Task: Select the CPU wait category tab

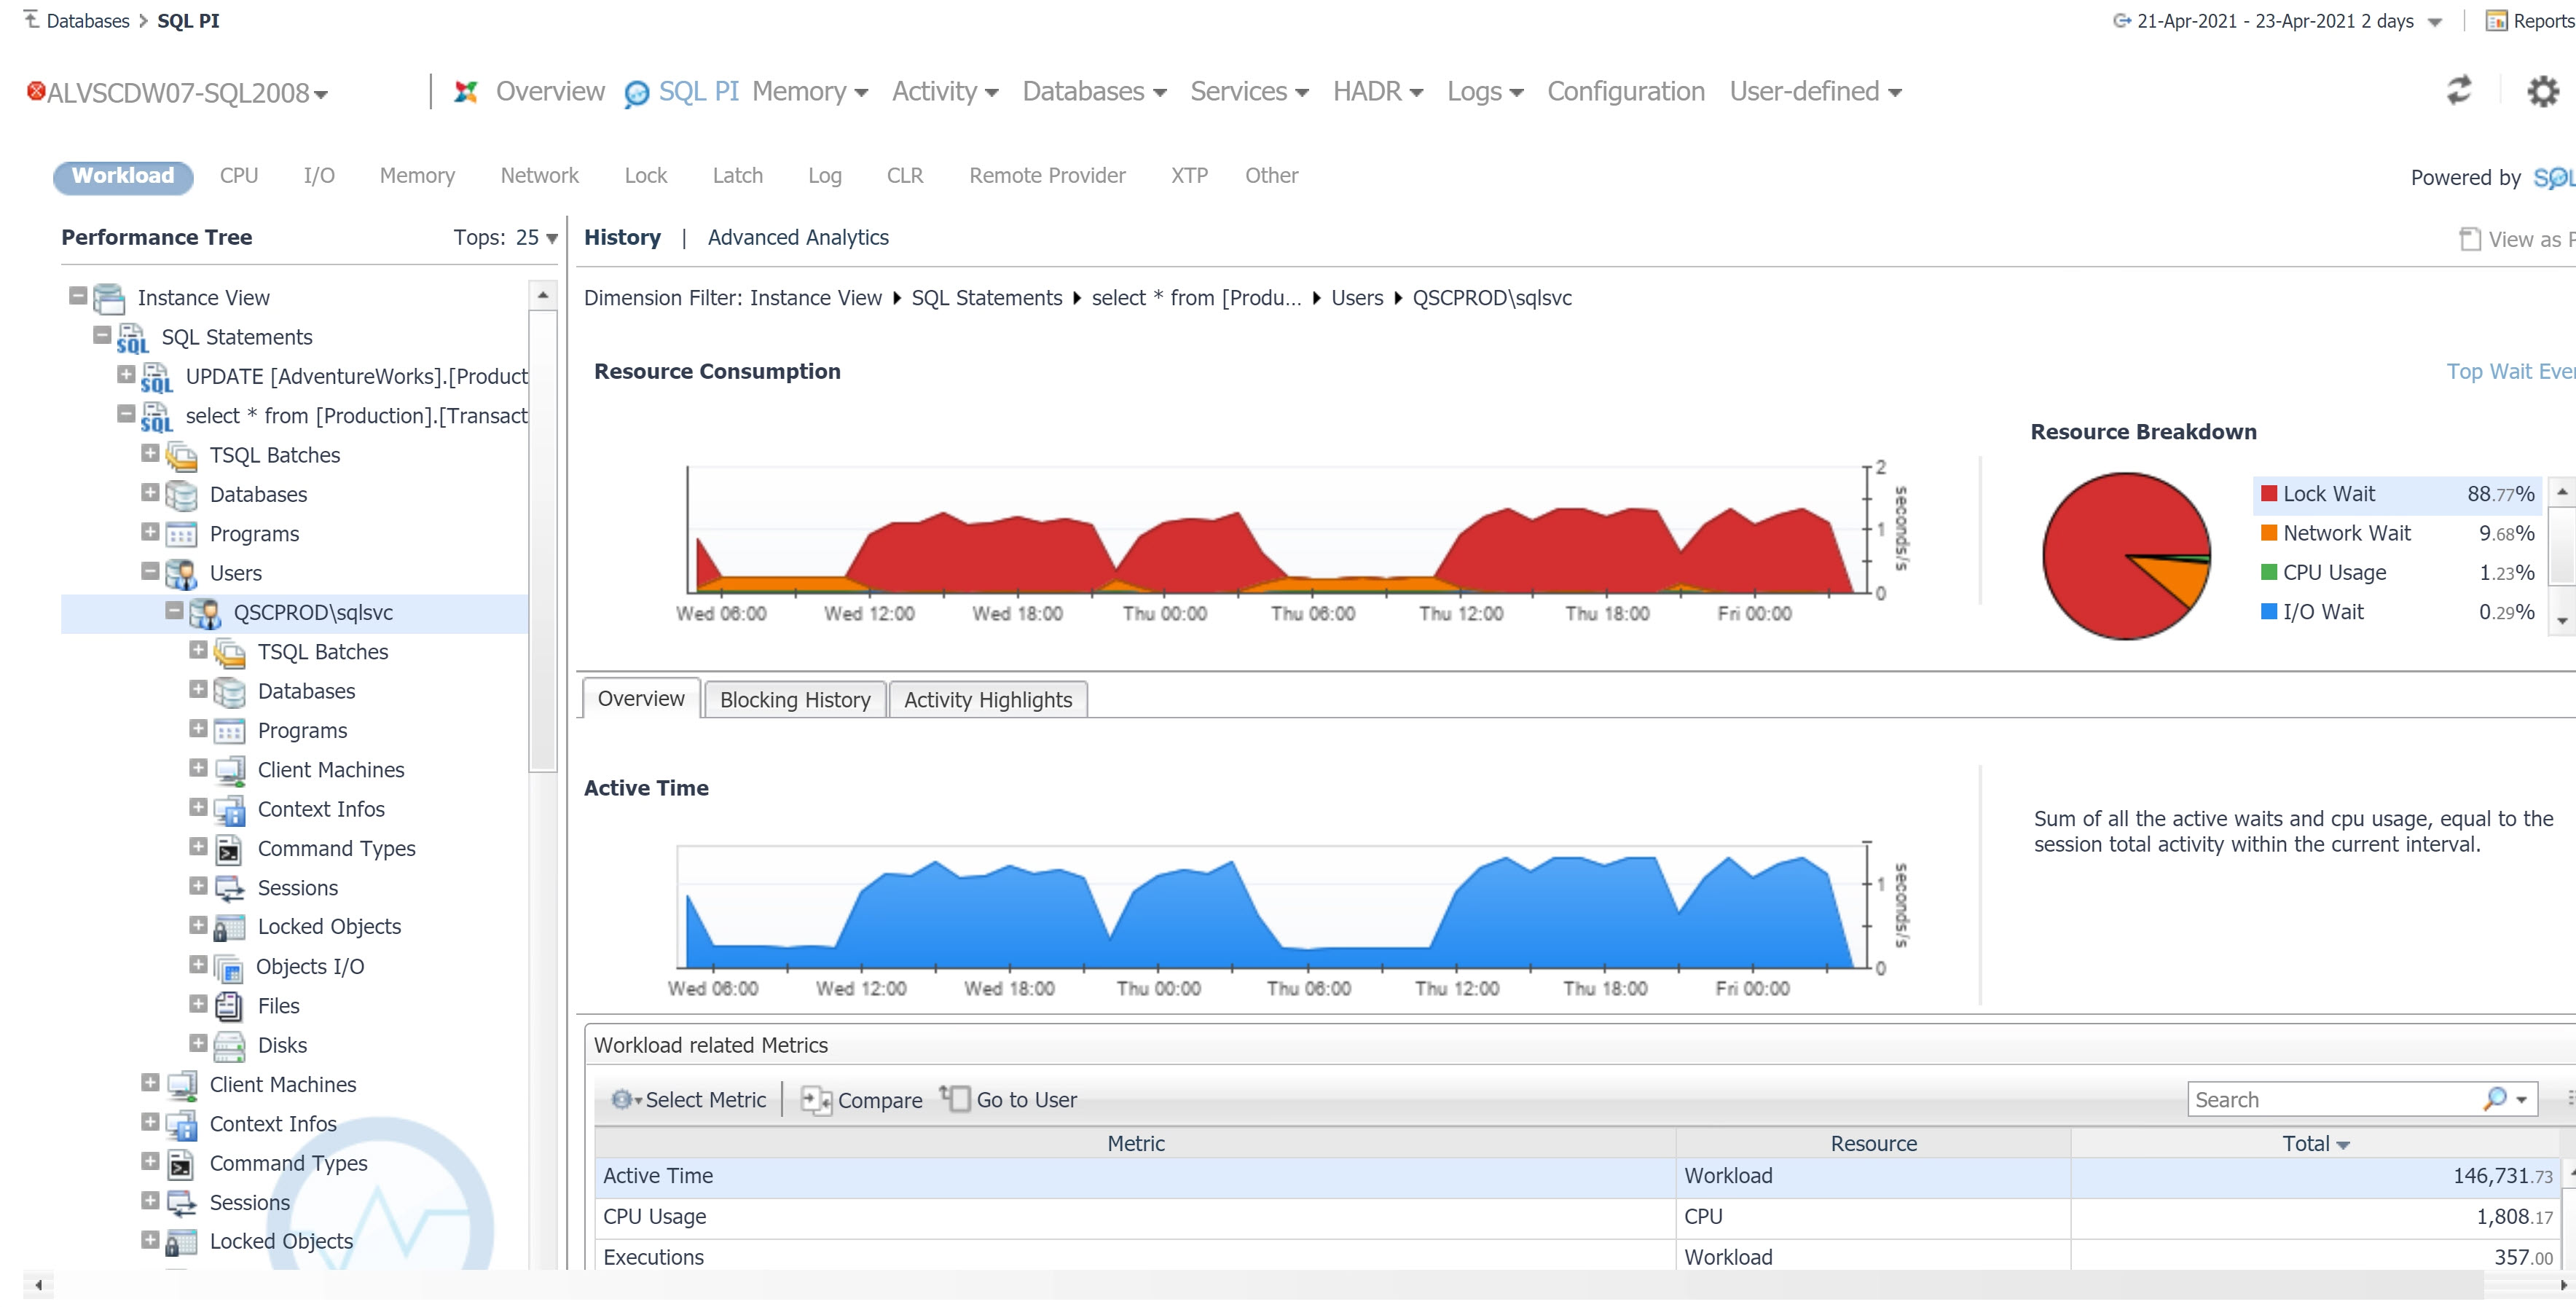Action: pos(239,176)
